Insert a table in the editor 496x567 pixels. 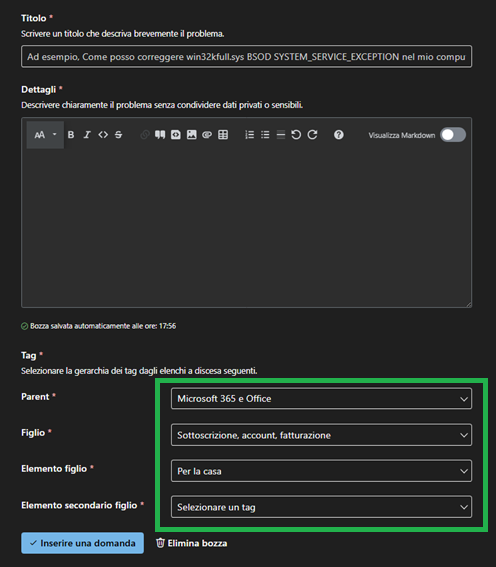pos(223,135)
